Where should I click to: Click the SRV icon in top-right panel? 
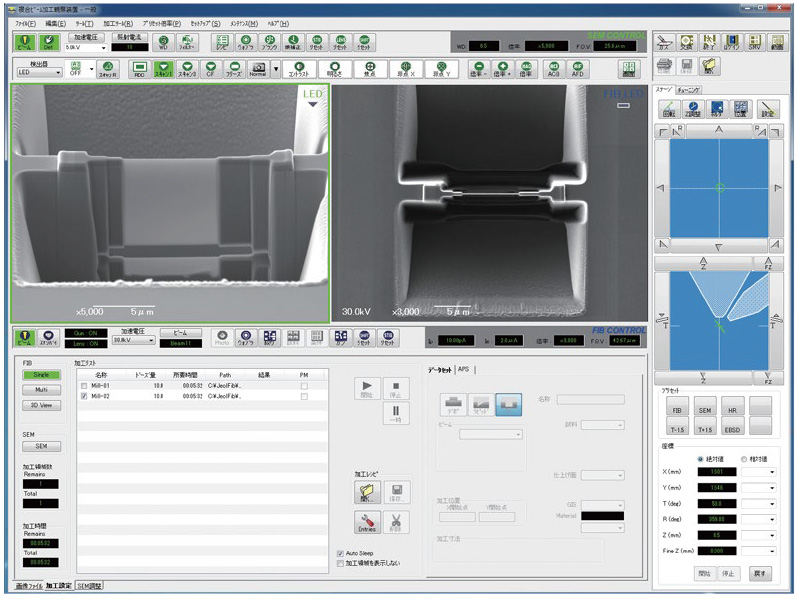pos(755,42)
